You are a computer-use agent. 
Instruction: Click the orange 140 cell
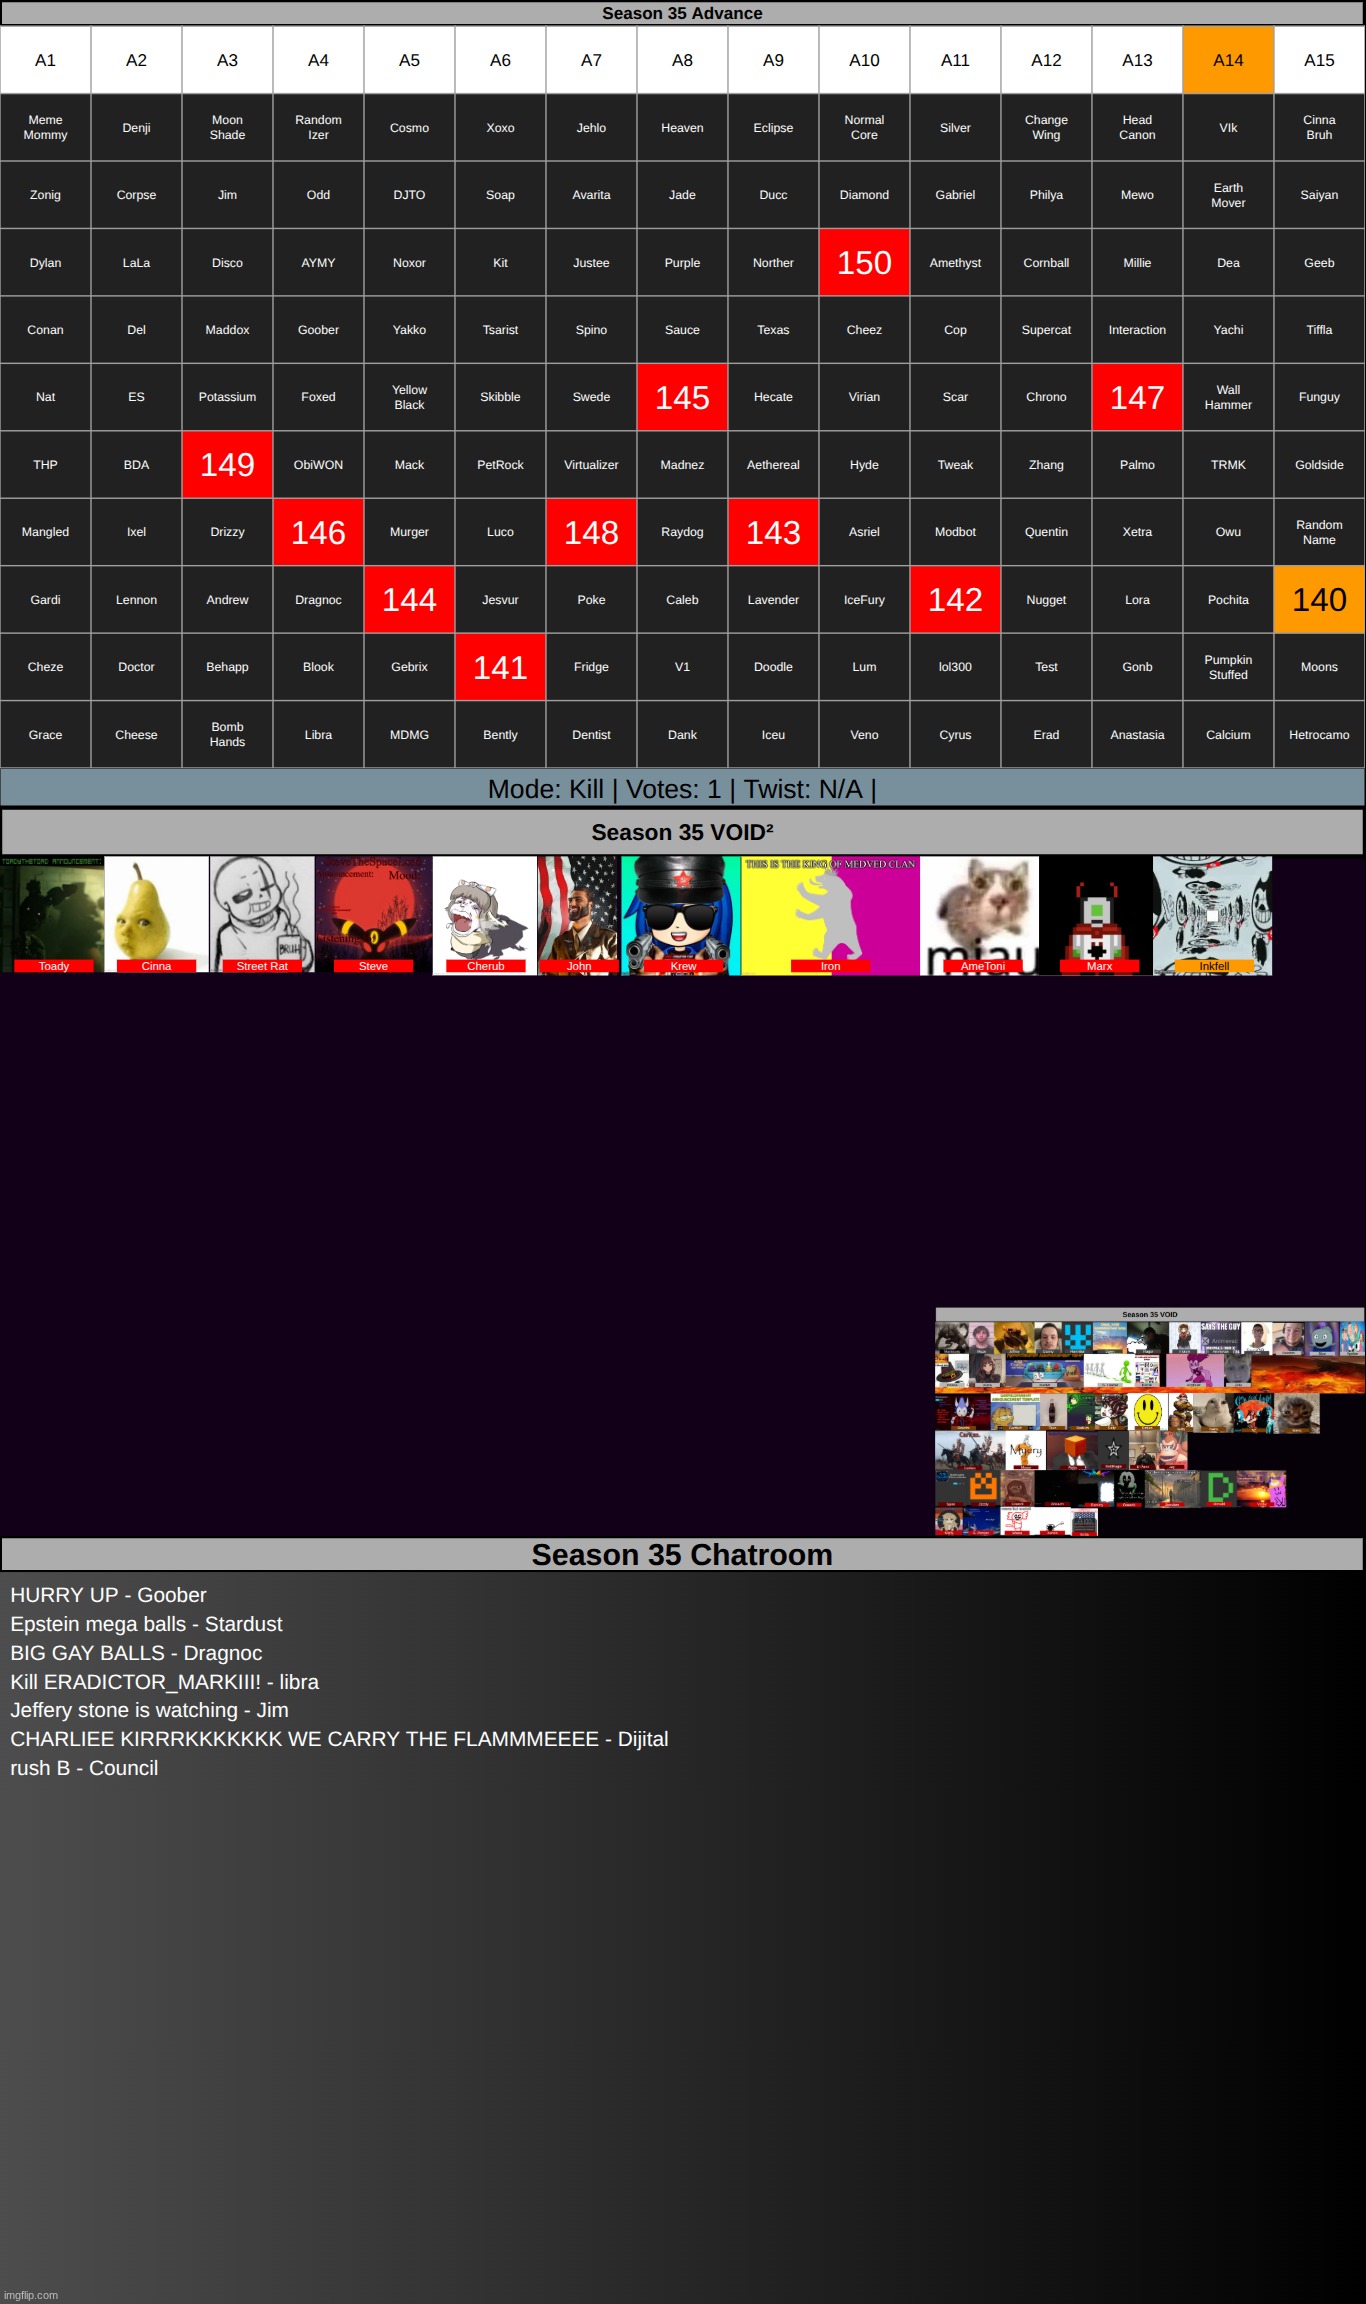tap(1319, 600)
